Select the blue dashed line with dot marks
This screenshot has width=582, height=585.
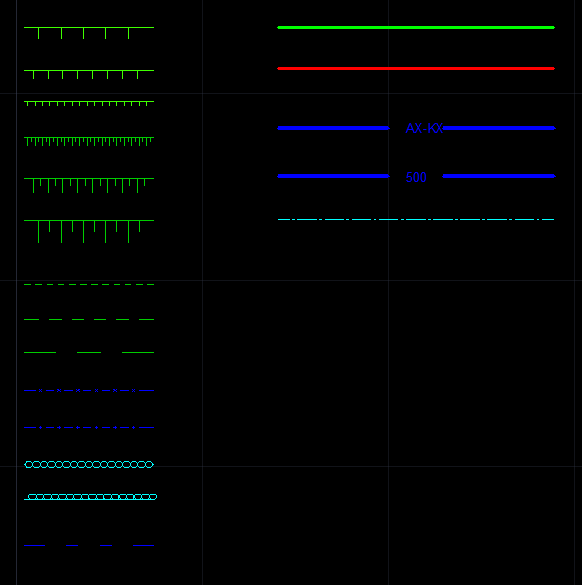coord(89,428)
